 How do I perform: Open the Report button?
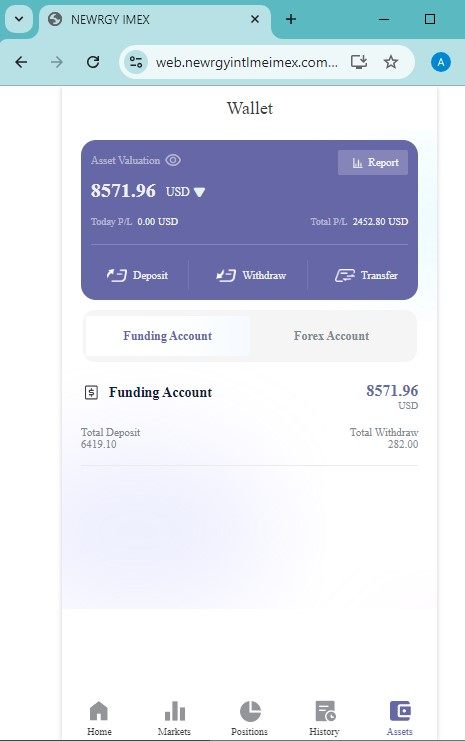click(x=373, y=163)
